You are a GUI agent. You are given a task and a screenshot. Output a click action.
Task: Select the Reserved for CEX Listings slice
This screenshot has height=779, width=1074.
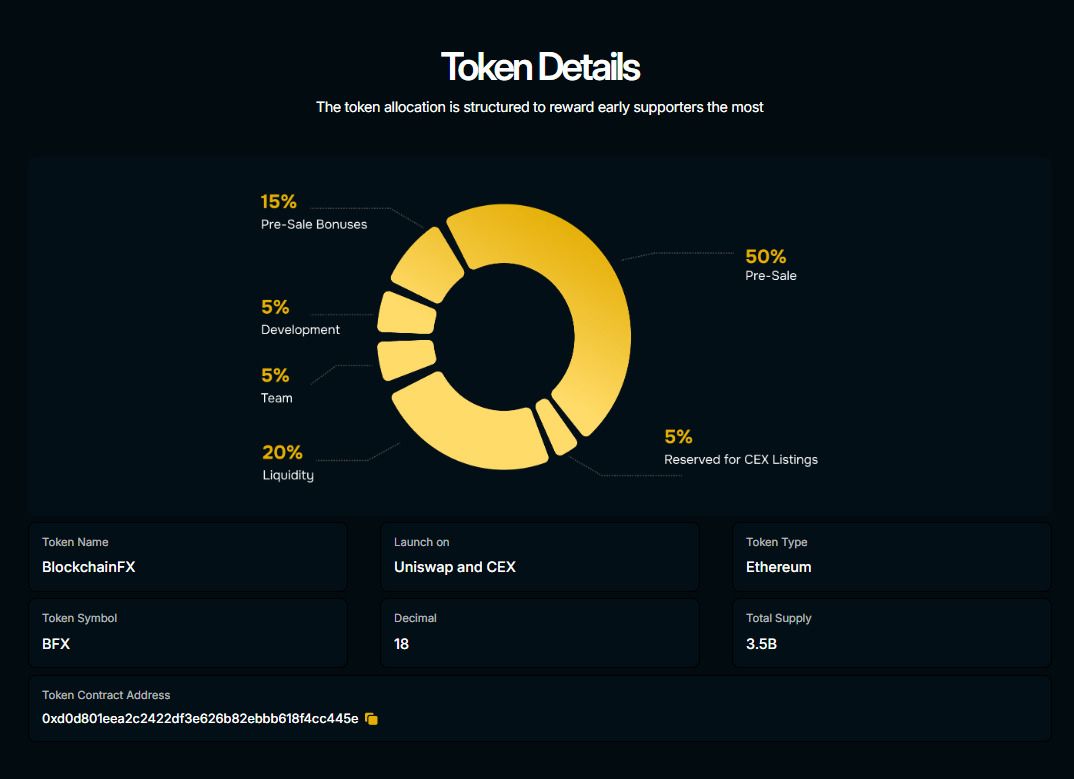(556, 426)
